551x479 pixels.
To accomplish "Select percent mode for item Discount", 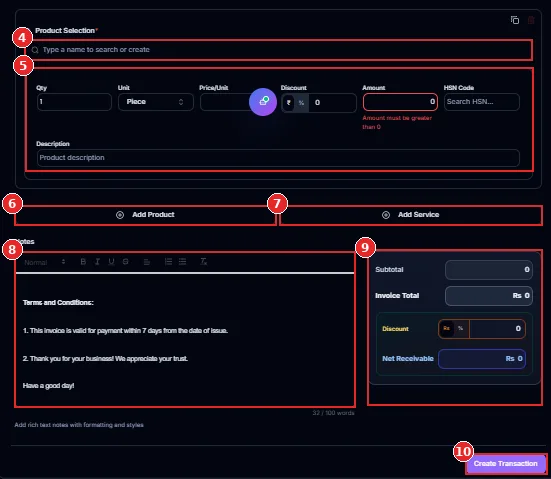I will pos(301,103).
